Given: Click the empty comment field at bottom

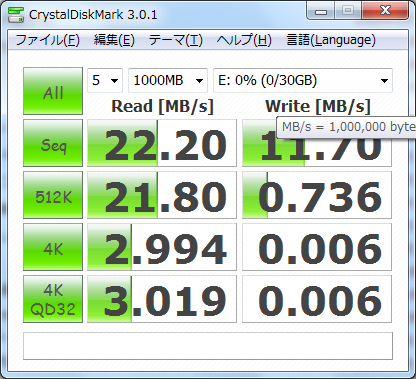Looking at the screenshot, I should coord(208,346).
